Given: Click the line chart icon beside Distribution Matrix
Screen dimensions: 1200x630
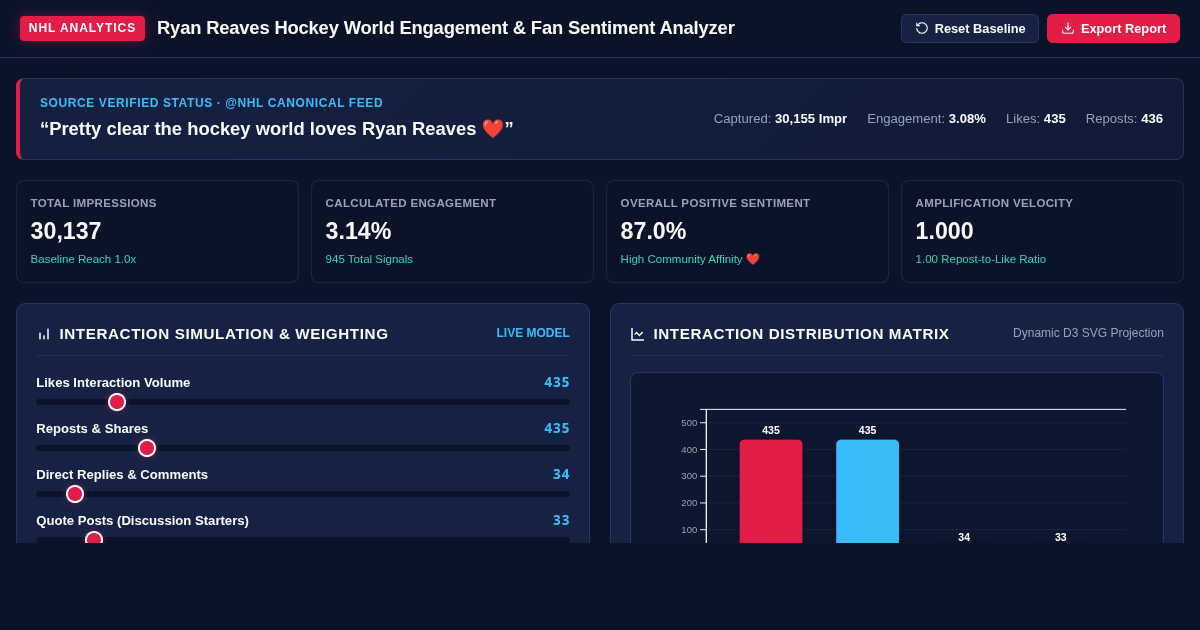Looking at the screenshot, I should [x=638, y=334].
